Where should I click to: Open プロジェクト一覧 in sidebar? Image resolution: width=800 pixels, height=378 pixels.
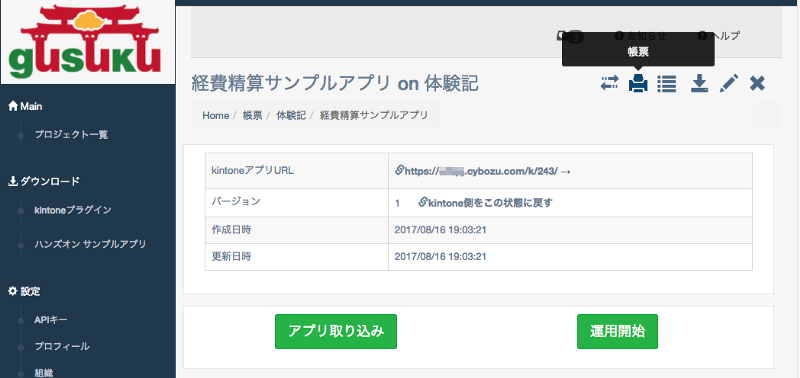pos(71,135)
